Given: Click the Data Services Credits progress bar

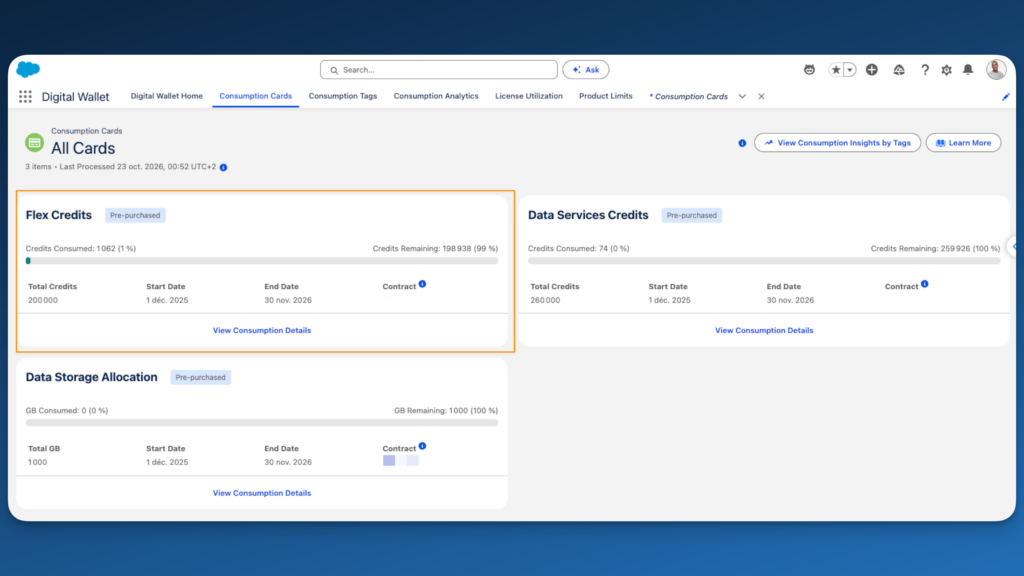Looking at the screenshot, I should pos(764,261).
